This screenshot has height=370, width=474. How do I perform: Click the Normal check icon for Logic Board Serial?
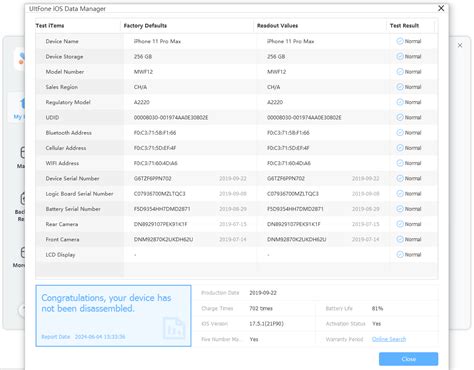[x=400, y=194]
